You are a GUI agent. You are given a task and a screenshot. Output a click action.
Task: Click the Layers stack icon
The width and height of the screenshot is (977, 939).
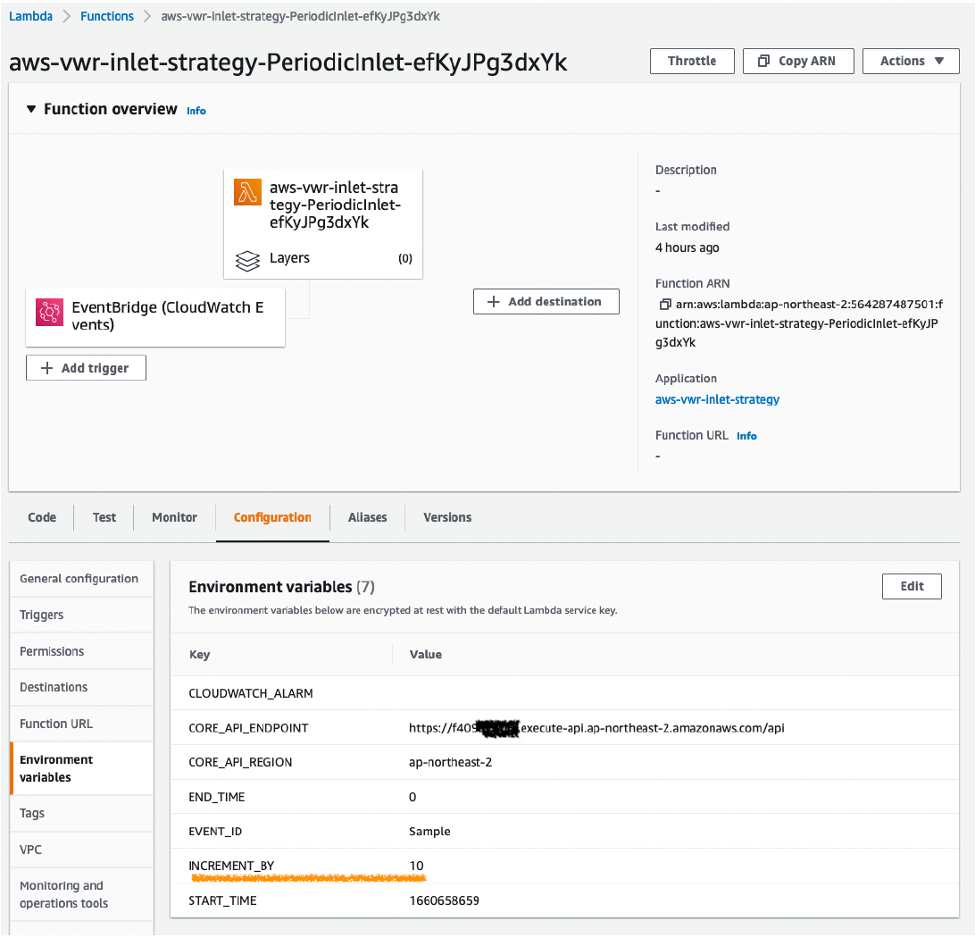(x=247, y=260)
